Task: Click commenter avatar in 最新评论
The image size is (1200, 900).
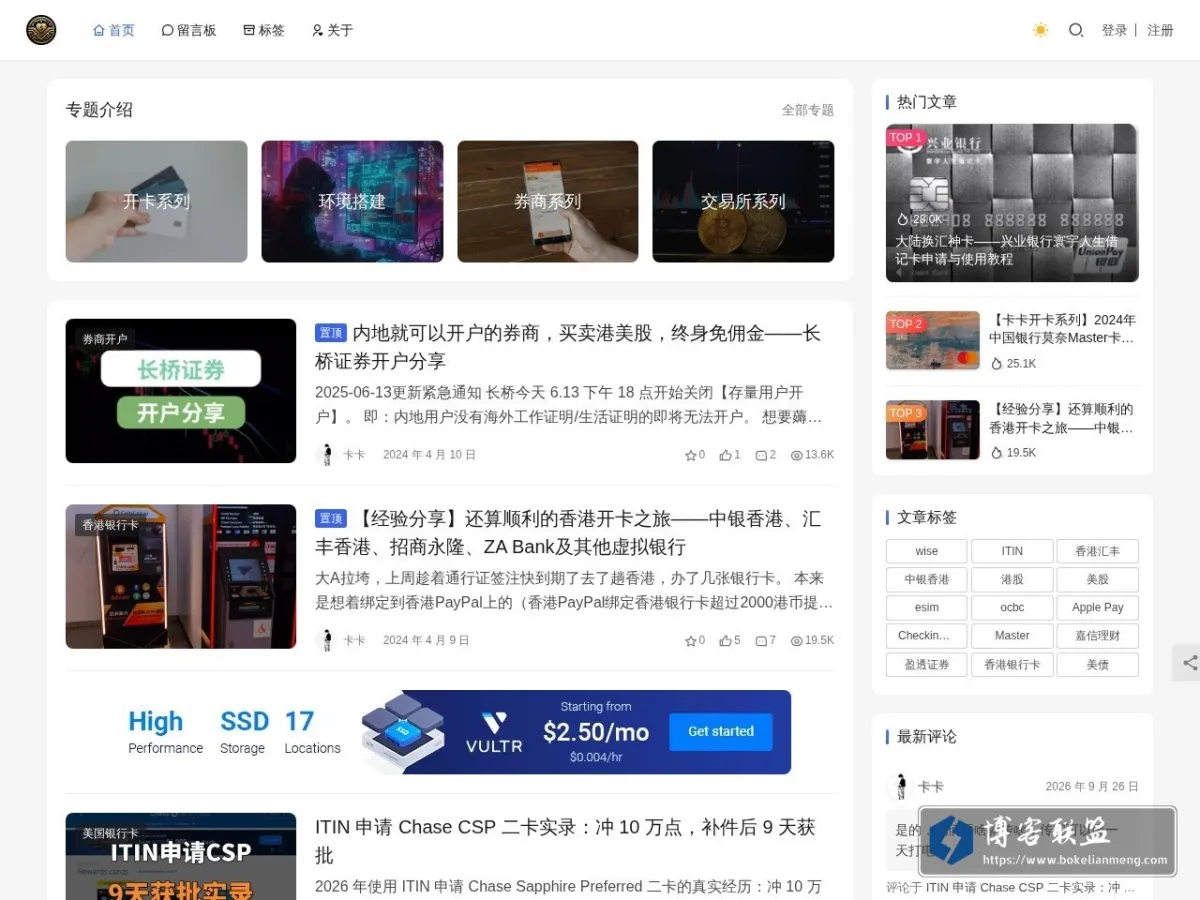Action: (x=899, y=787)
